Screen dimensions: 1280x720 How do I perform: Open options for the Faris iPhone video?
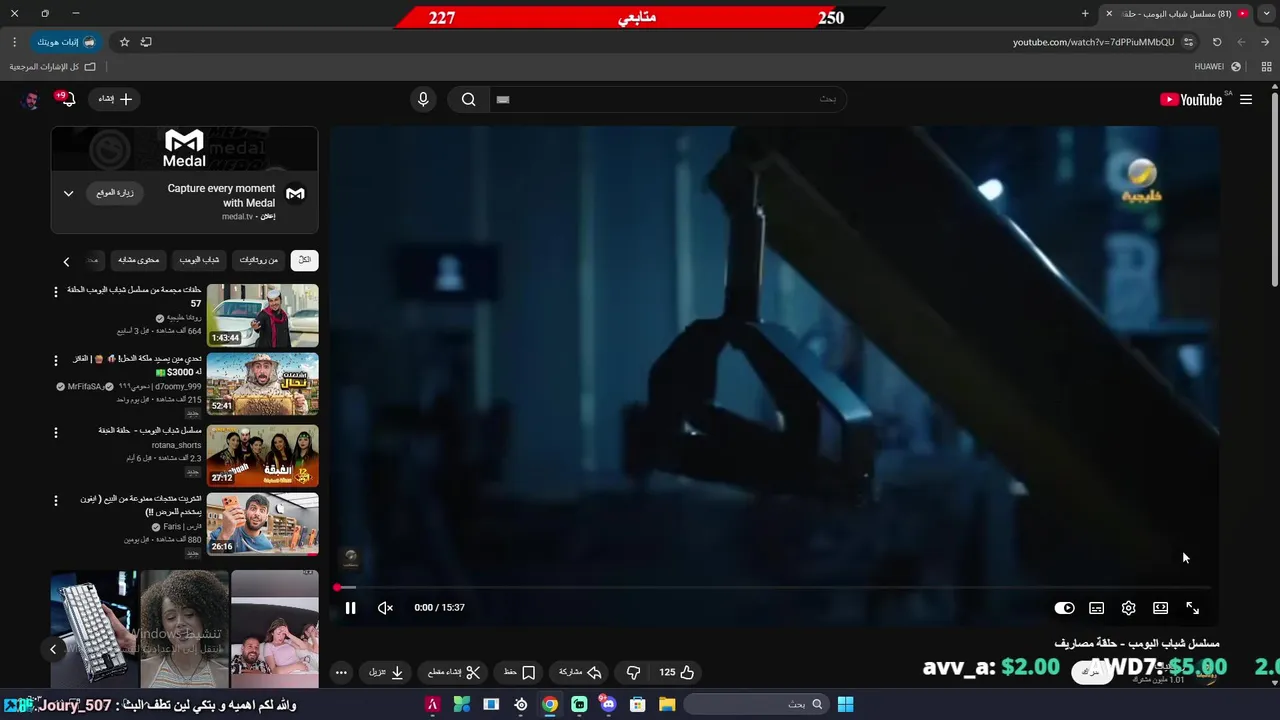tap(56, 501)
